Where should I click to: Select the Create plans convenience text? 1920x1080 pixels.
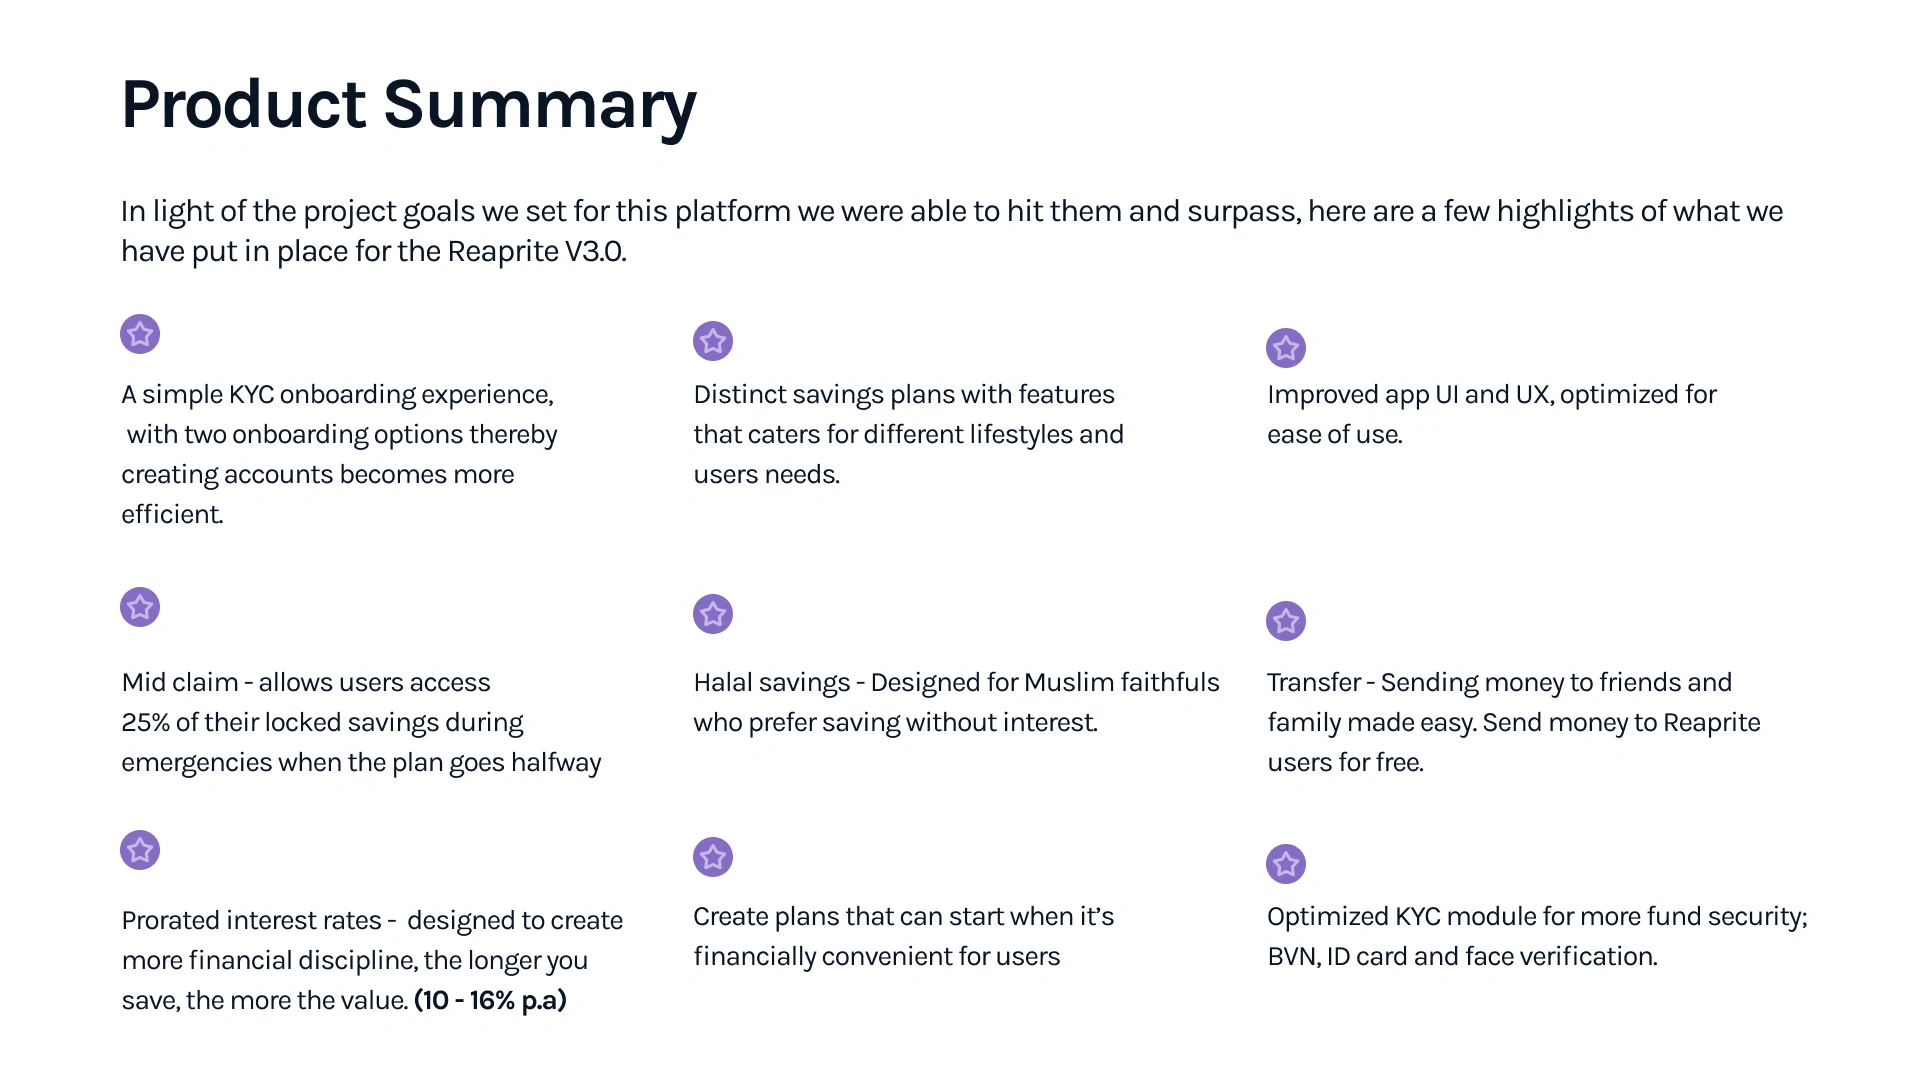point(902,936)
